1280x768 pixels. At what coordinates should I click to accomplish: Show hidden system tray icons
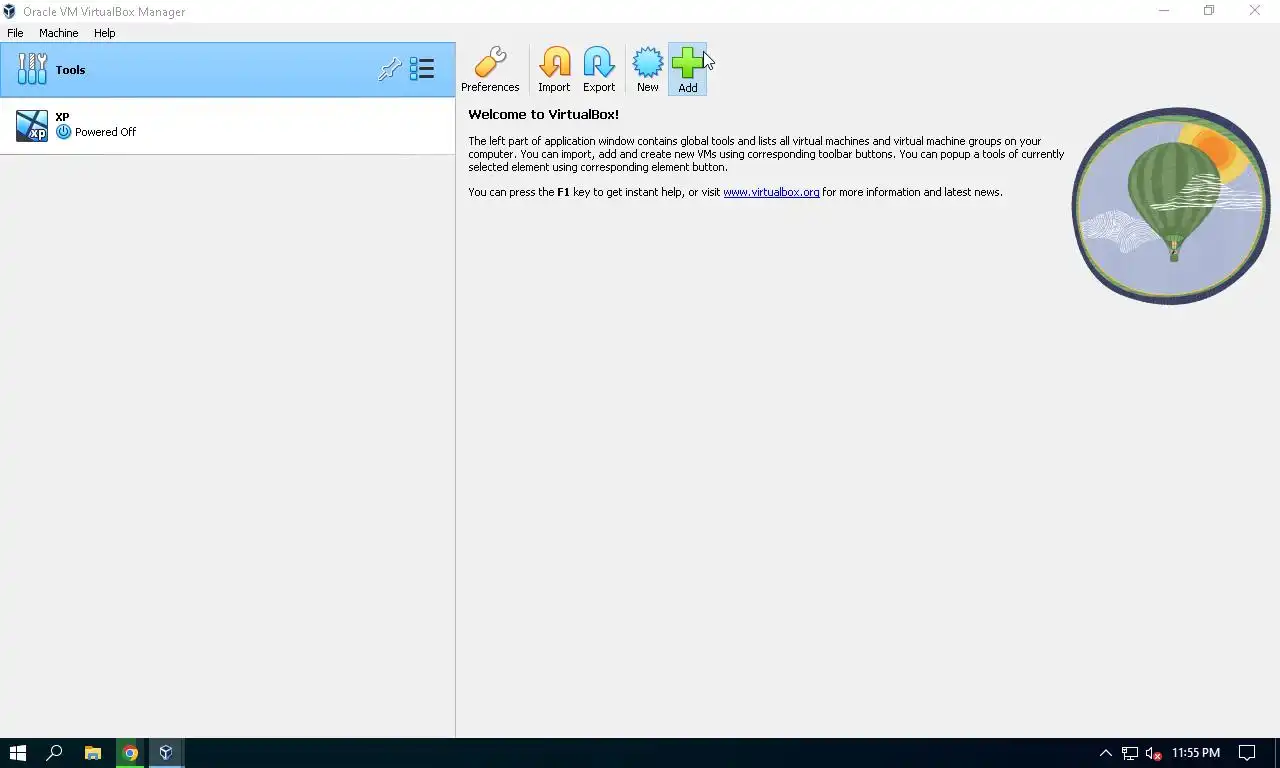[1105, 753]
